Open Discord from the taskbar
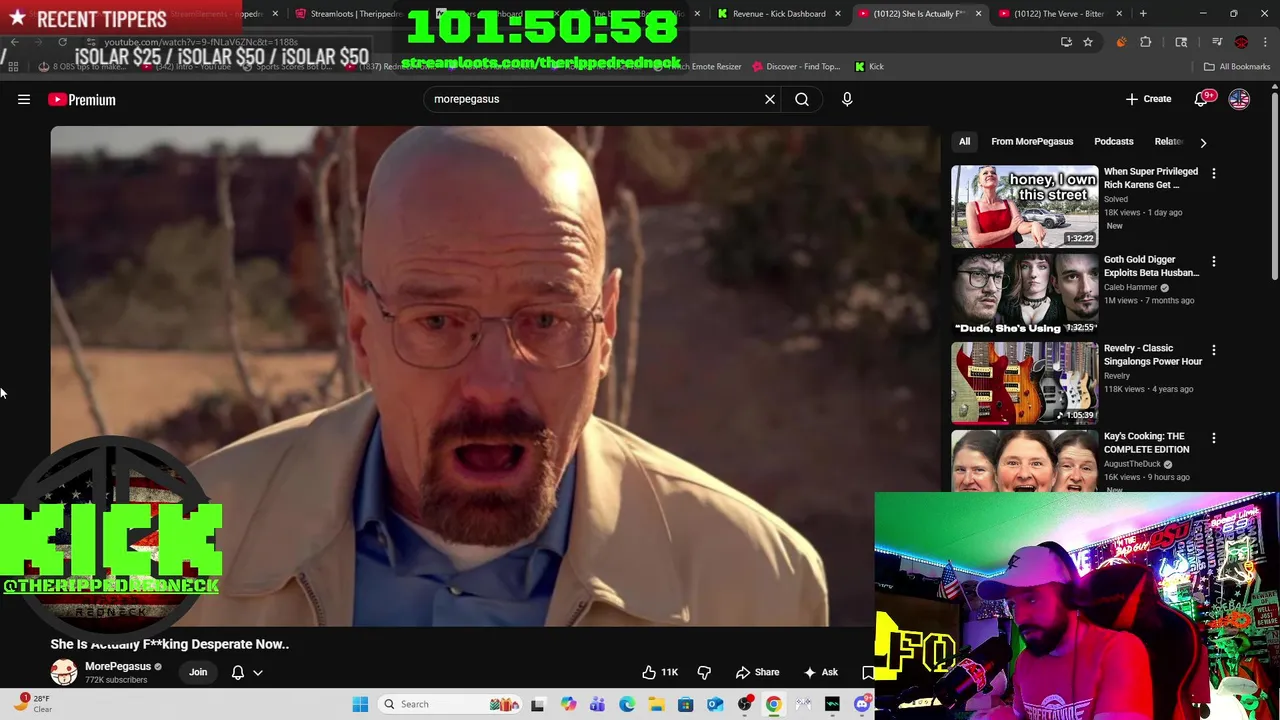This screenshot has height=720, width=1280. (862, 704)
